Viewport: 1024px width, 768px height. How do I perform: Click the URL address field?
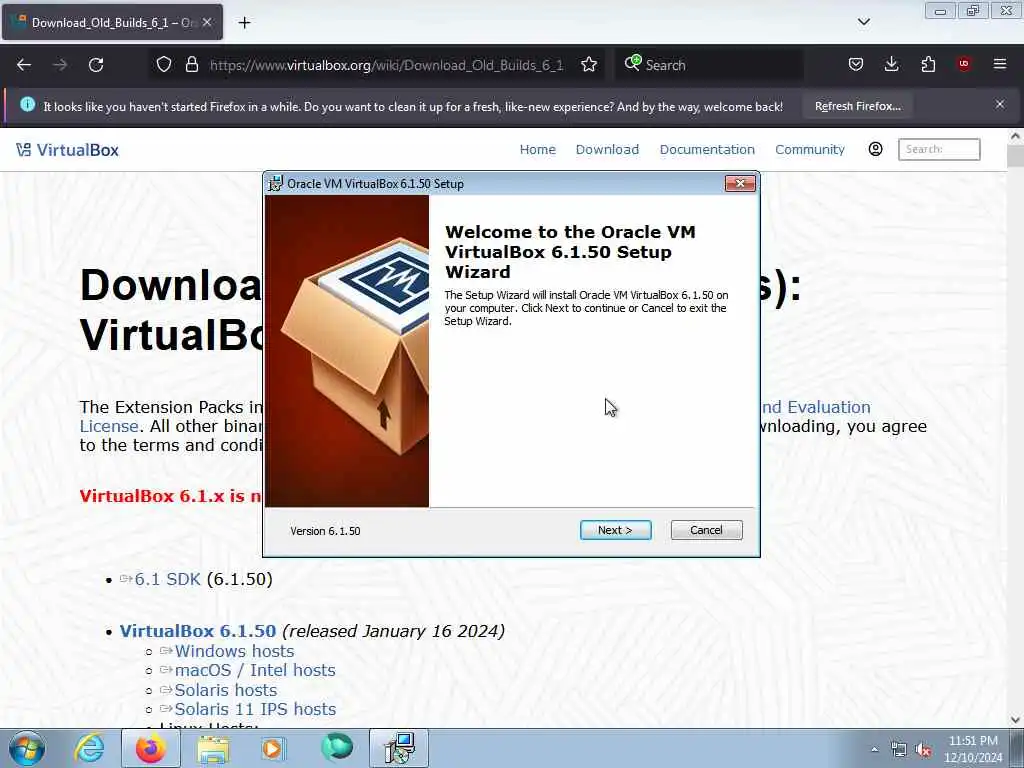pyautogui.click(x=387, y=65)
